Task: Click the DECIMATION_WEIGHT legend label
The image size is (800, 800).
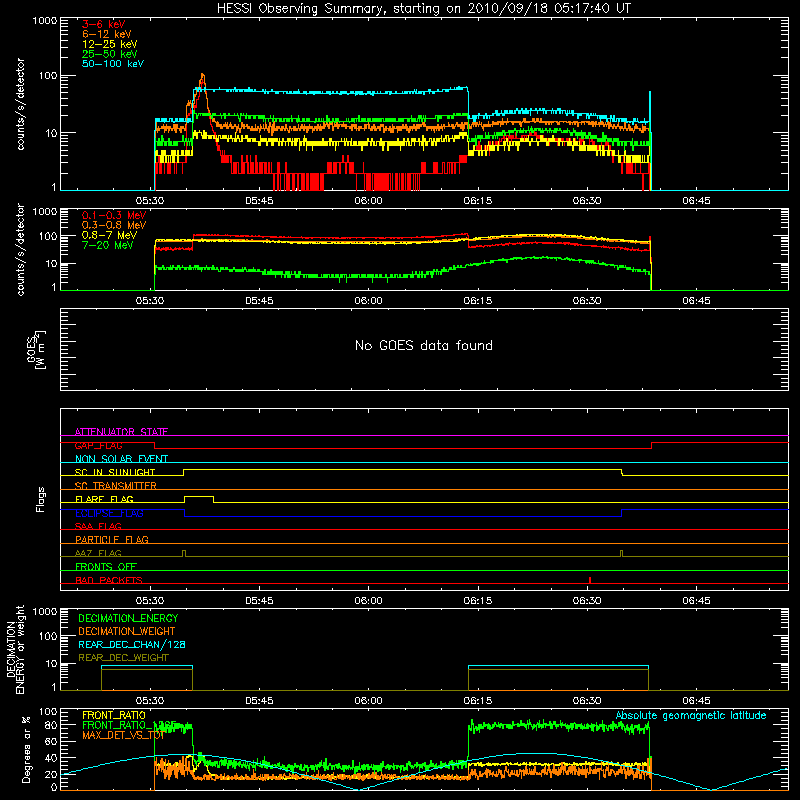Action: 127,631
